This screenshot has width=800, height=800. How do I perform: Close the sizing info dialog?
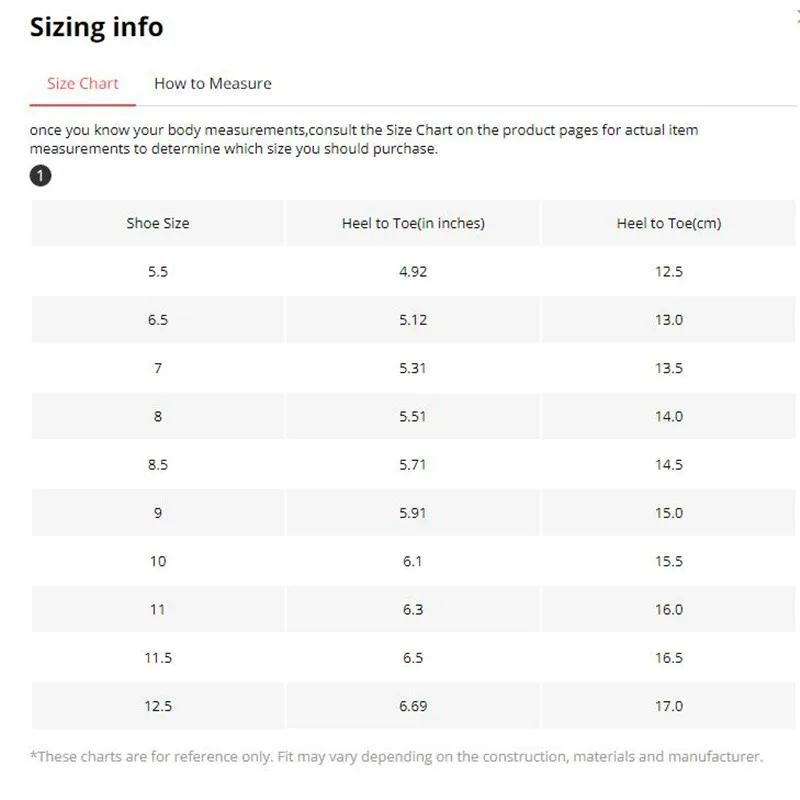coord(797,17)
